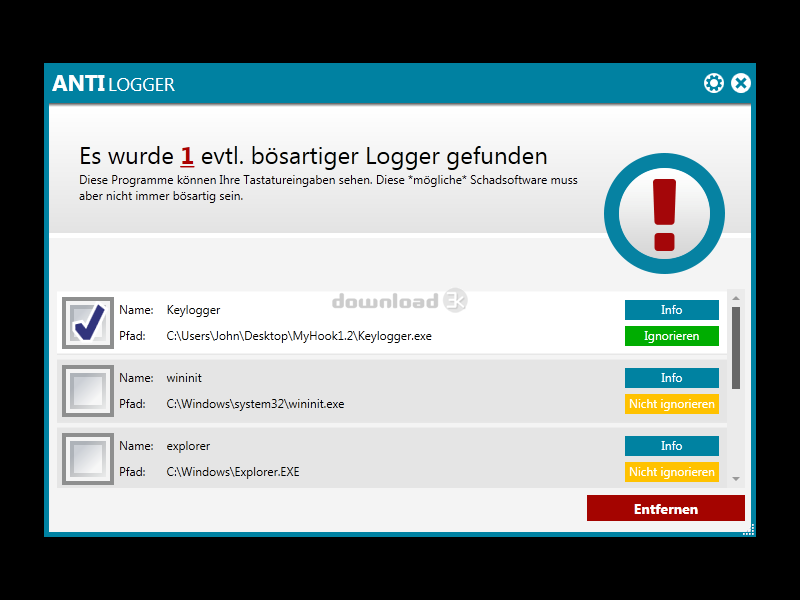Viewport: 800px width, 600px height.
Task: Click the red Entfernen button
Action: [665, 508]
